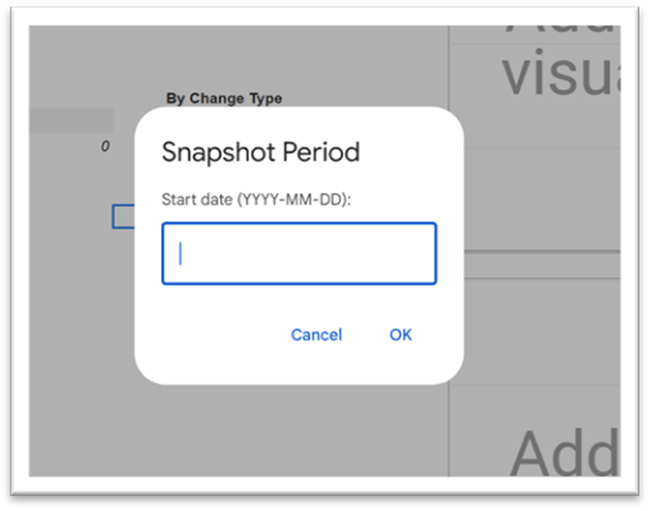Click the gray bar above the 0 label
The height and width of the screenshot is (511, 652).
click(x=70, y=121)
